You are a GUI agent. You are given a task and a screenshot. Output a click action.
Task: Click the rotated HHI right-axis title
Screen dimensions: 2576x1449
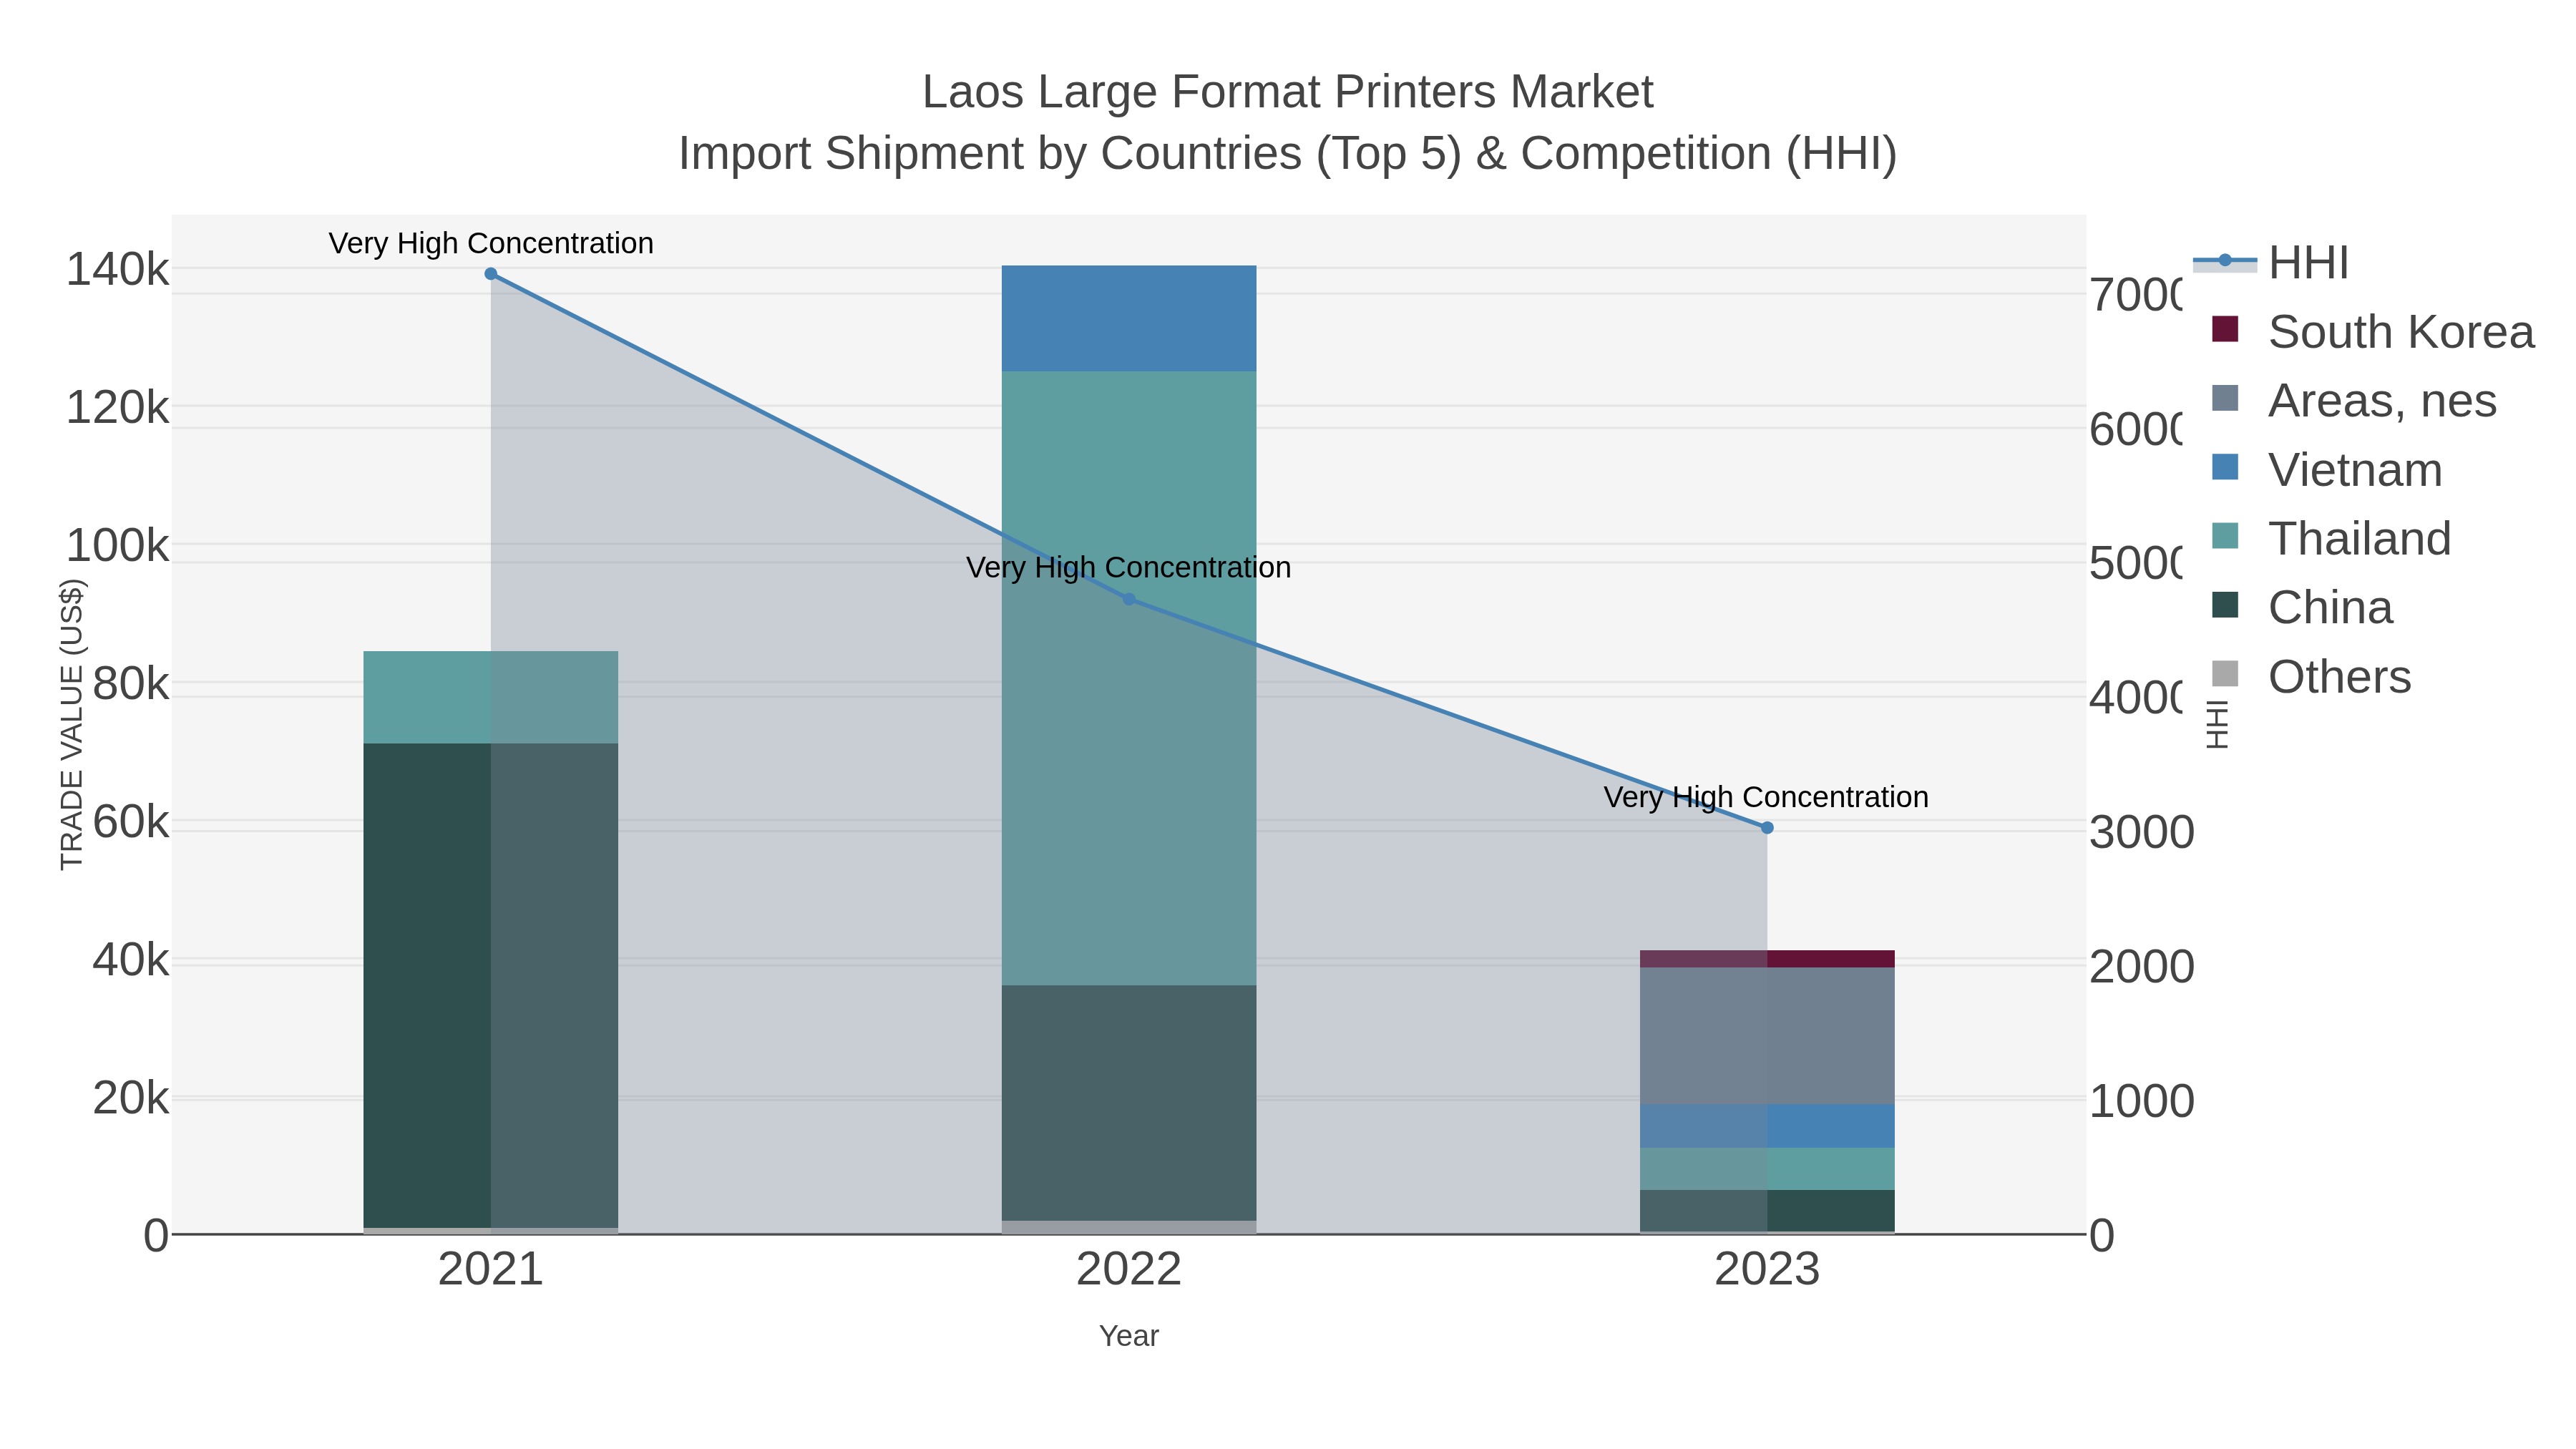(2218, 725)
